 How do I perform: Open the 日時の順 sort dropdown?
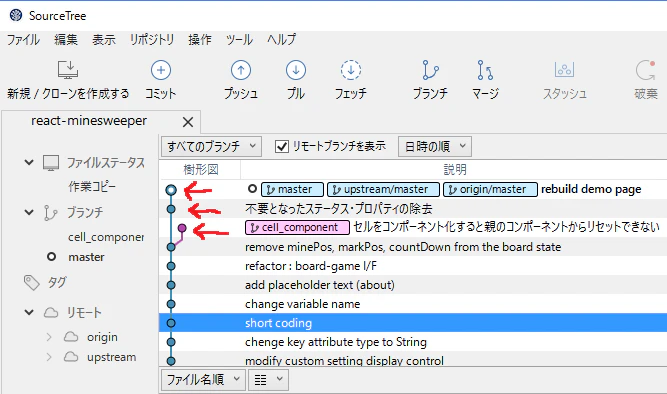click(x=435, y=147)
